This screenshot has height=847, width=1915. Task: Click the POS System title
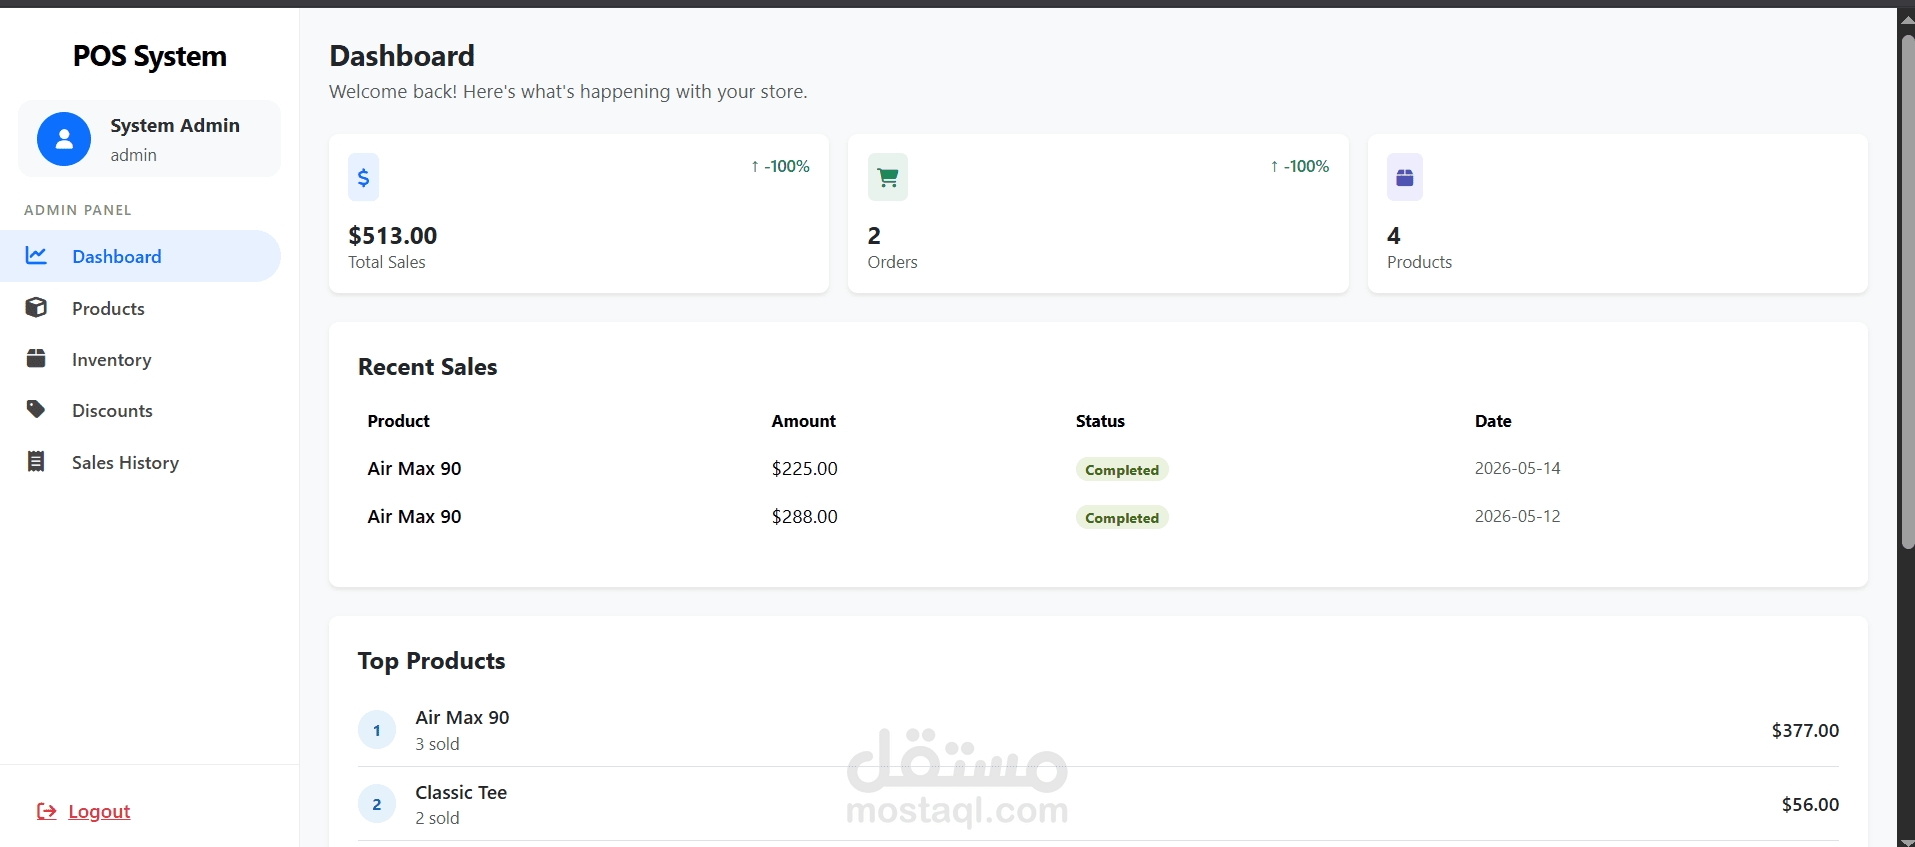(x=150, y=56)
